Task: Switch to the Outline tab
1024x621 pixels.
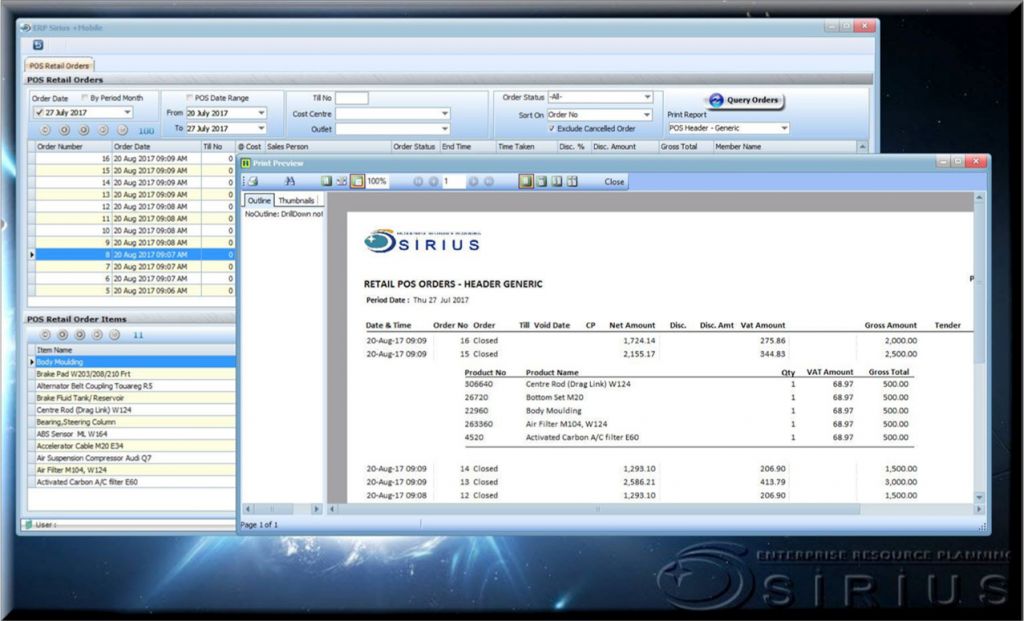Action: click(259, 200)
